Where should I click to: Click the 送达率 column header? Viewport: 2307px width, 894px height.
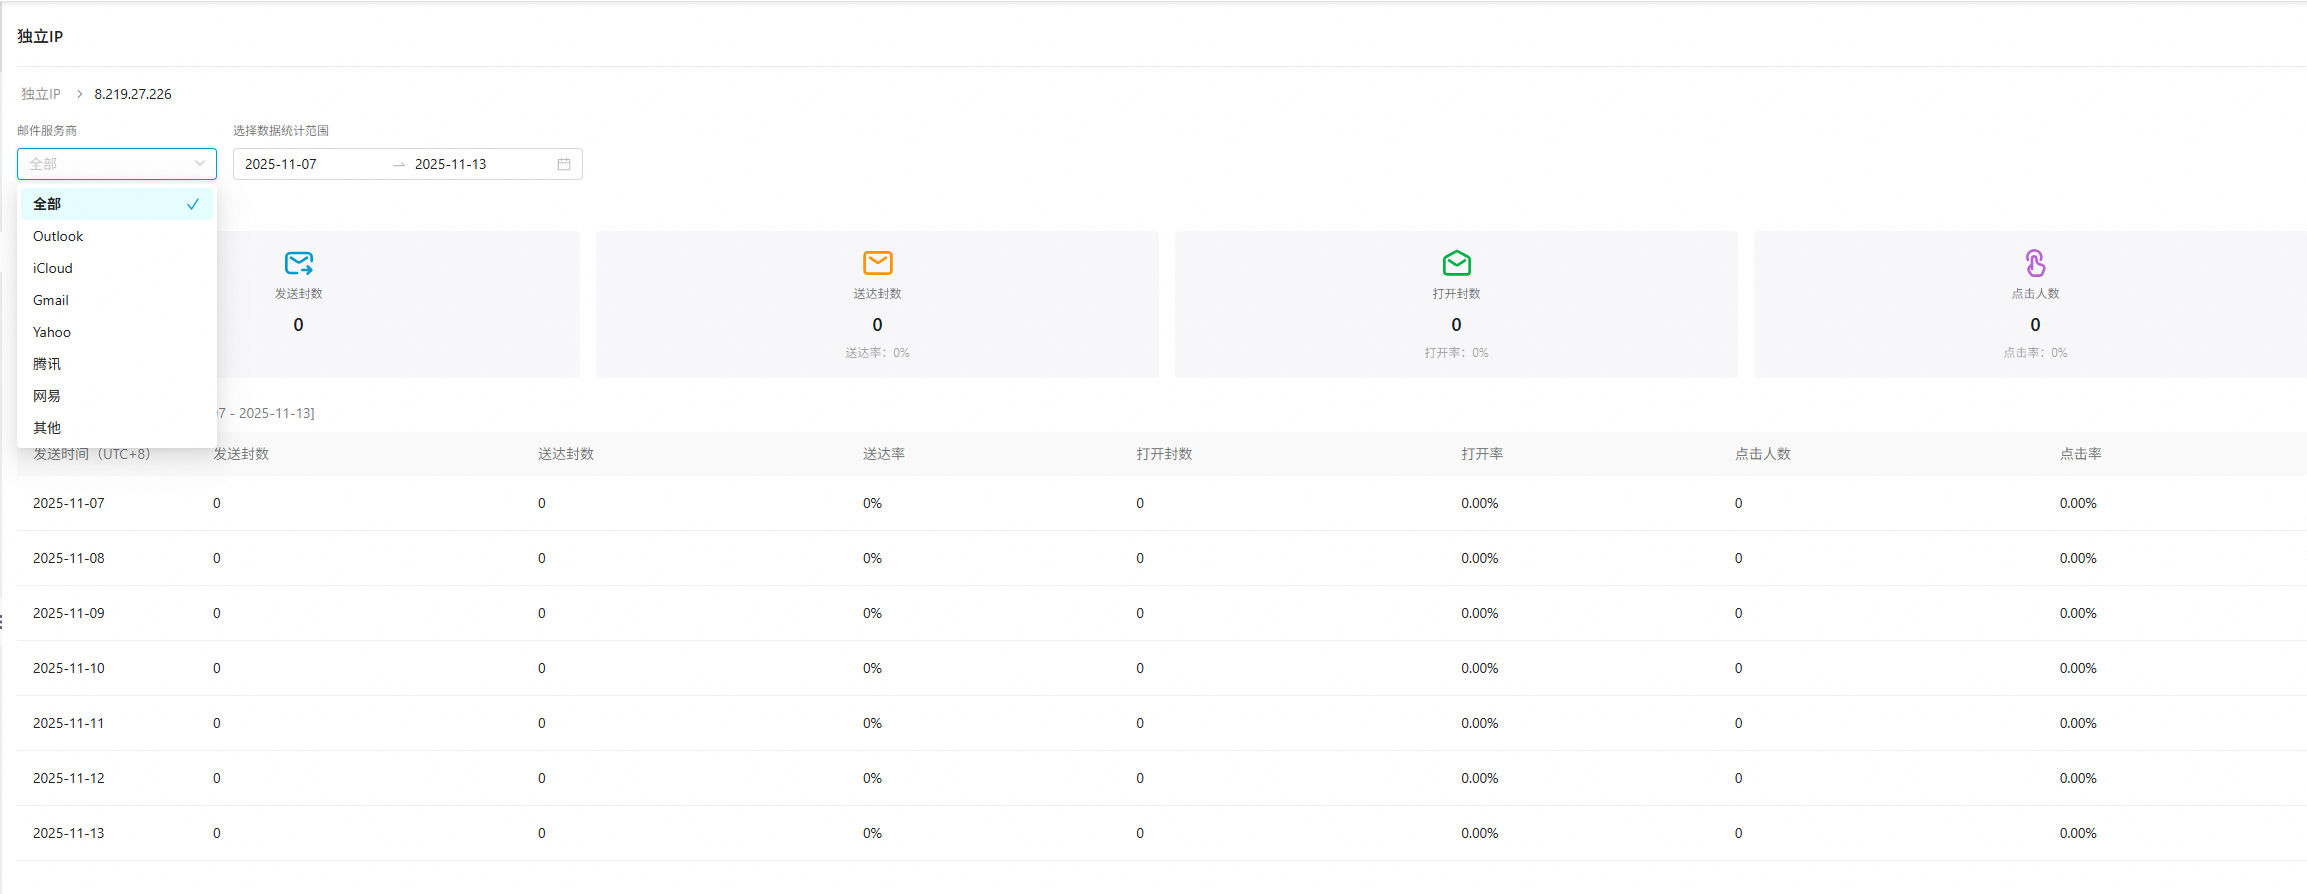pyautogui.click(x=884, y=454)
